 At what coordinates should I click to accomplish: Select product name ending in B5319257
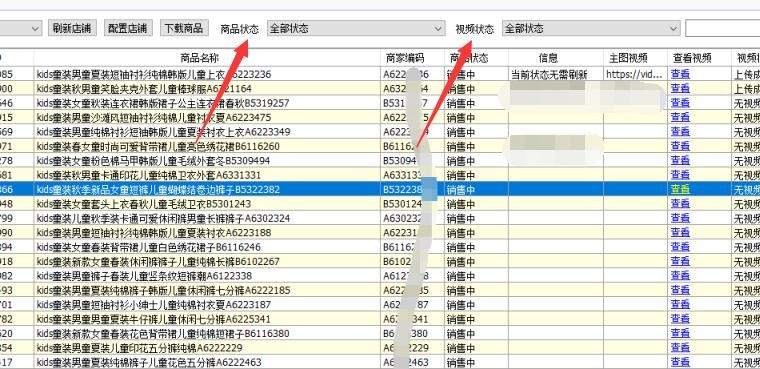pos(163,103)
